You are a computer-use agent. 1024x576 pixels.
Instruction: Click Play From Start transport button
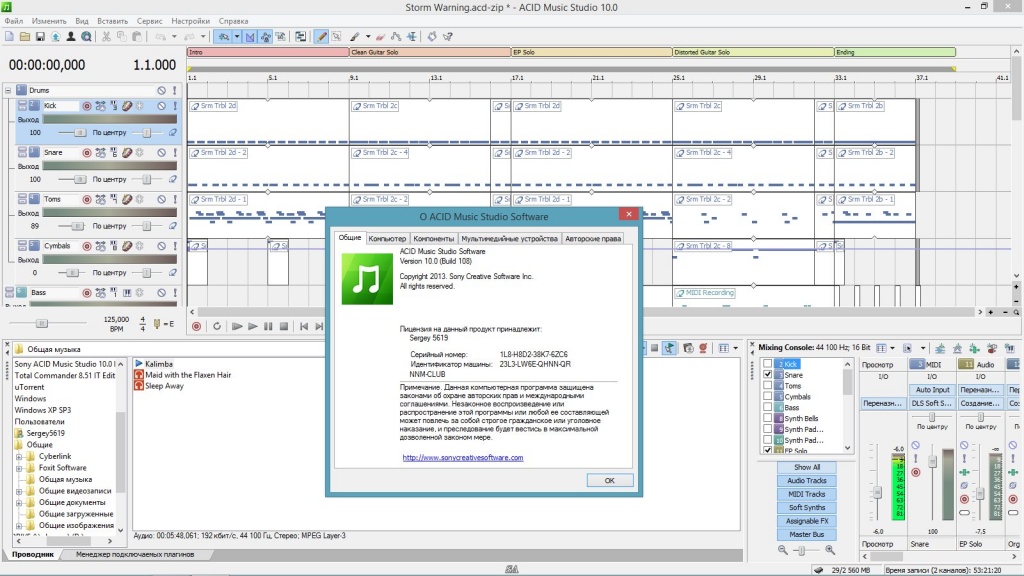[237, 327]
